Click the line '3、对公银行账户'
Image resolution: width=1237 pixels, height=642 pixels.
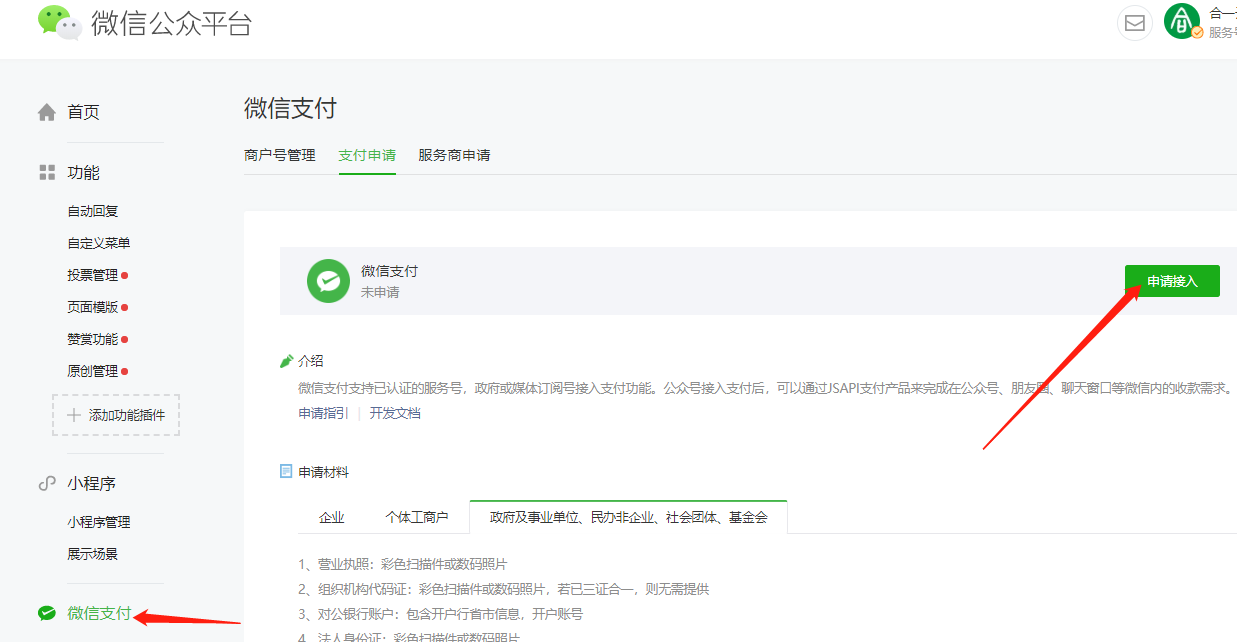(441, 614)
